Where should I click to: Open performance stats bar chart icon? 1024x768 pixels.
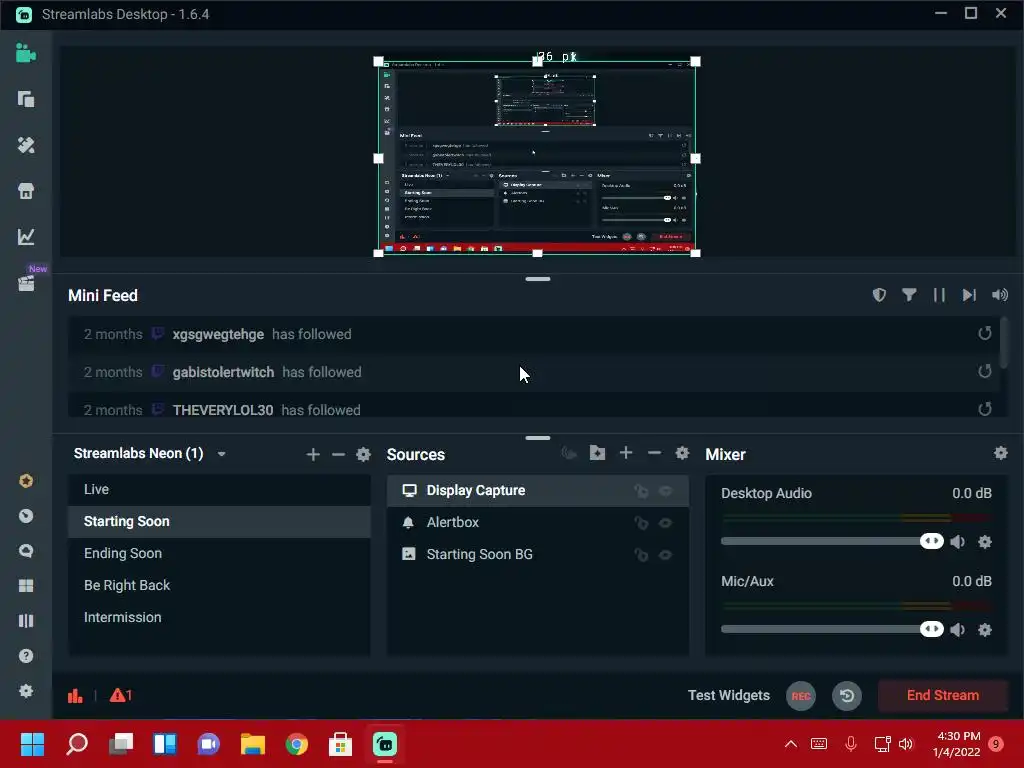click(75, 696)
